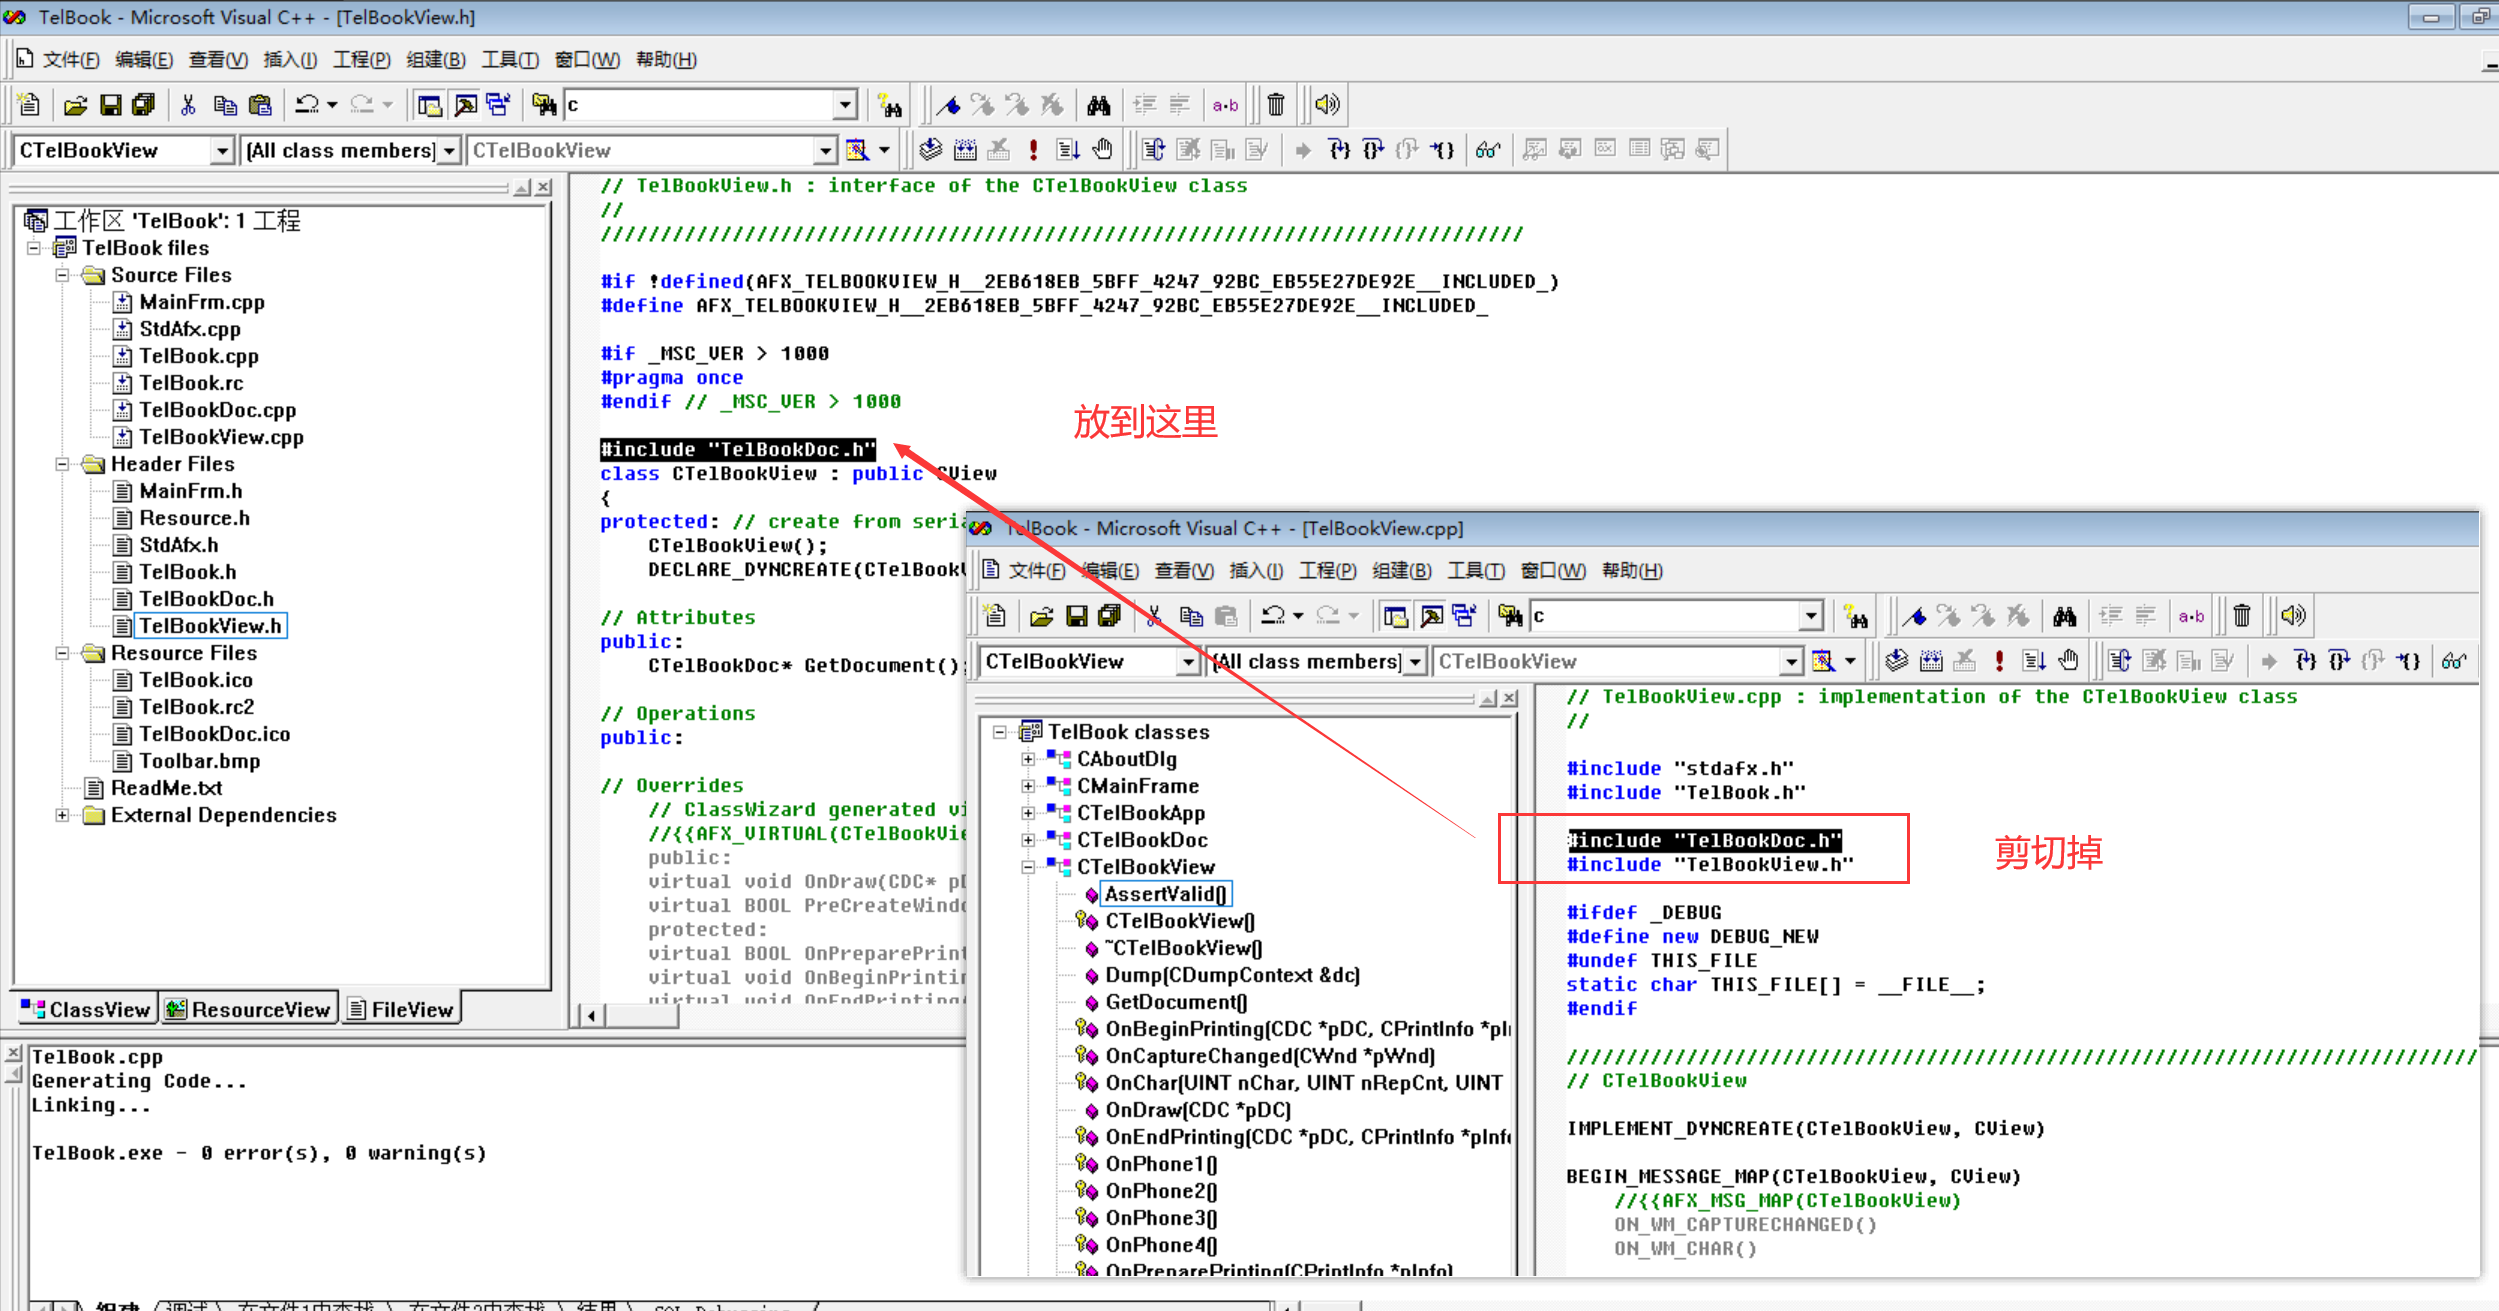Screen dimensions: 2499x1311
Task: Toggle breakpoint hand icon in TelBookView.h window
Action: 1102,149
